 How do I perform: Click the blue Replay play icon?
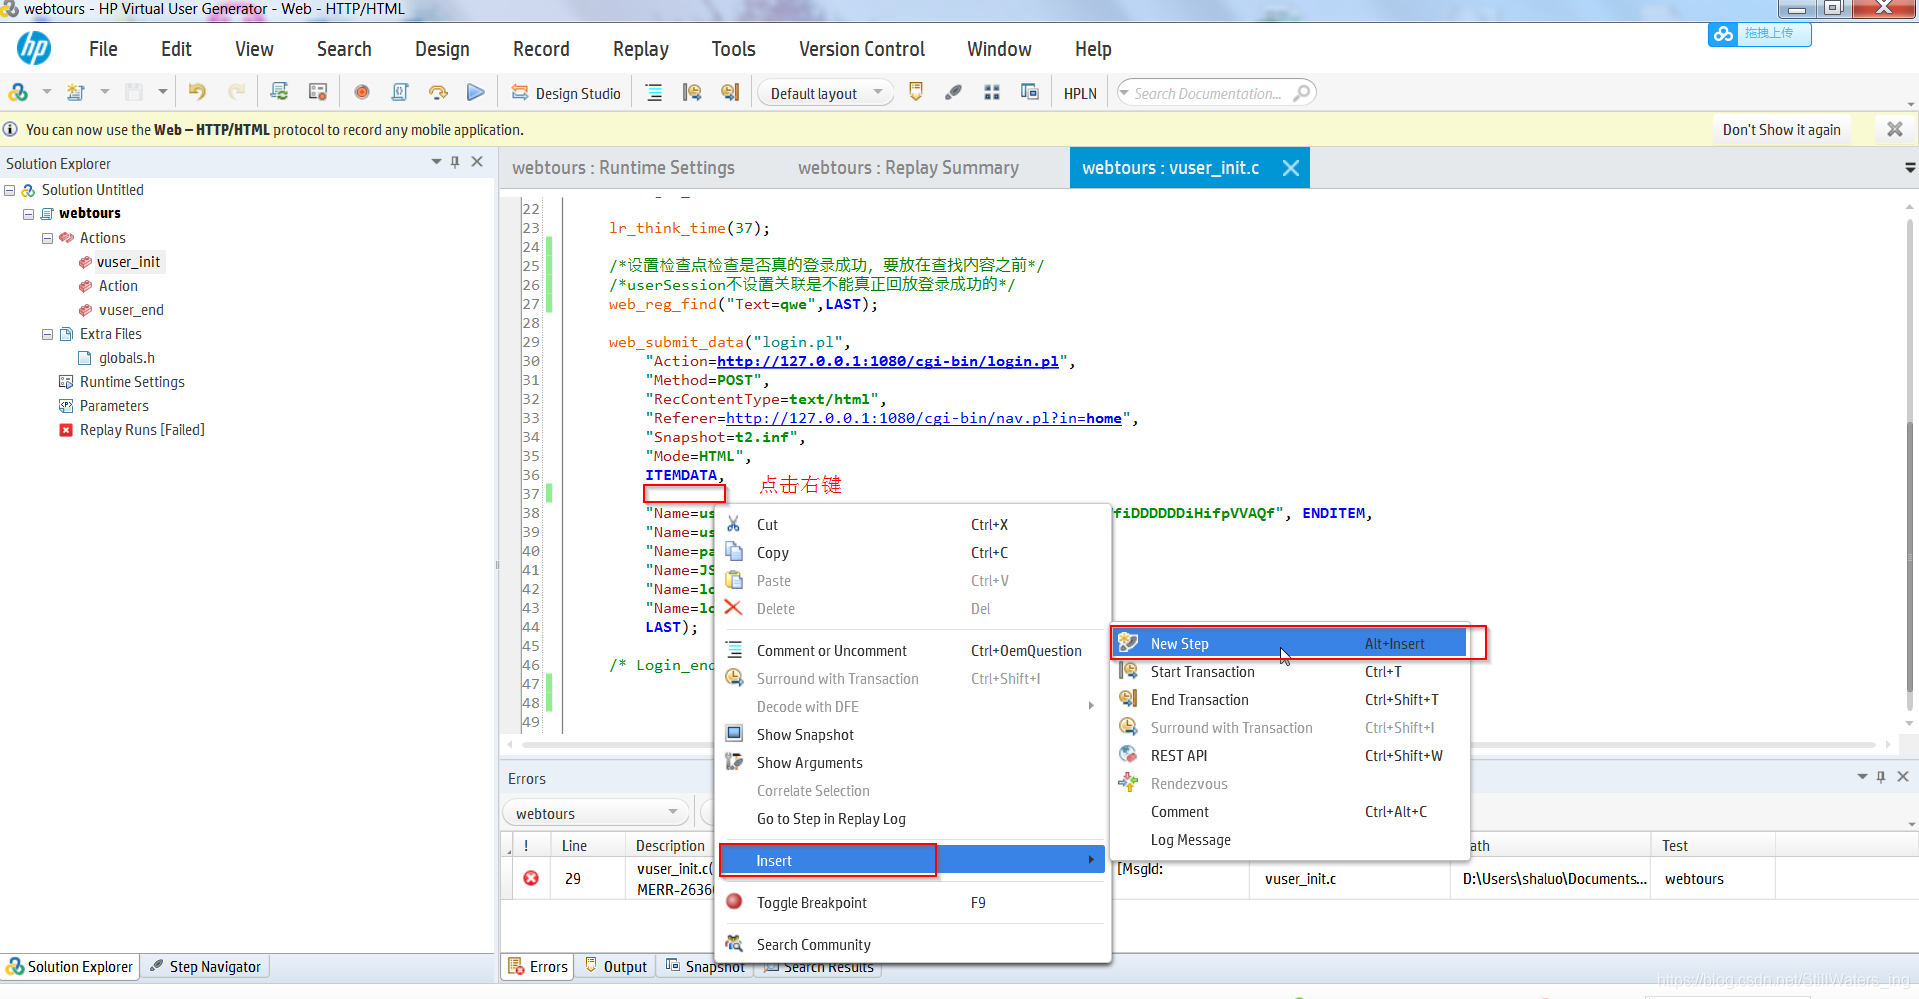(x=476, y=93)
